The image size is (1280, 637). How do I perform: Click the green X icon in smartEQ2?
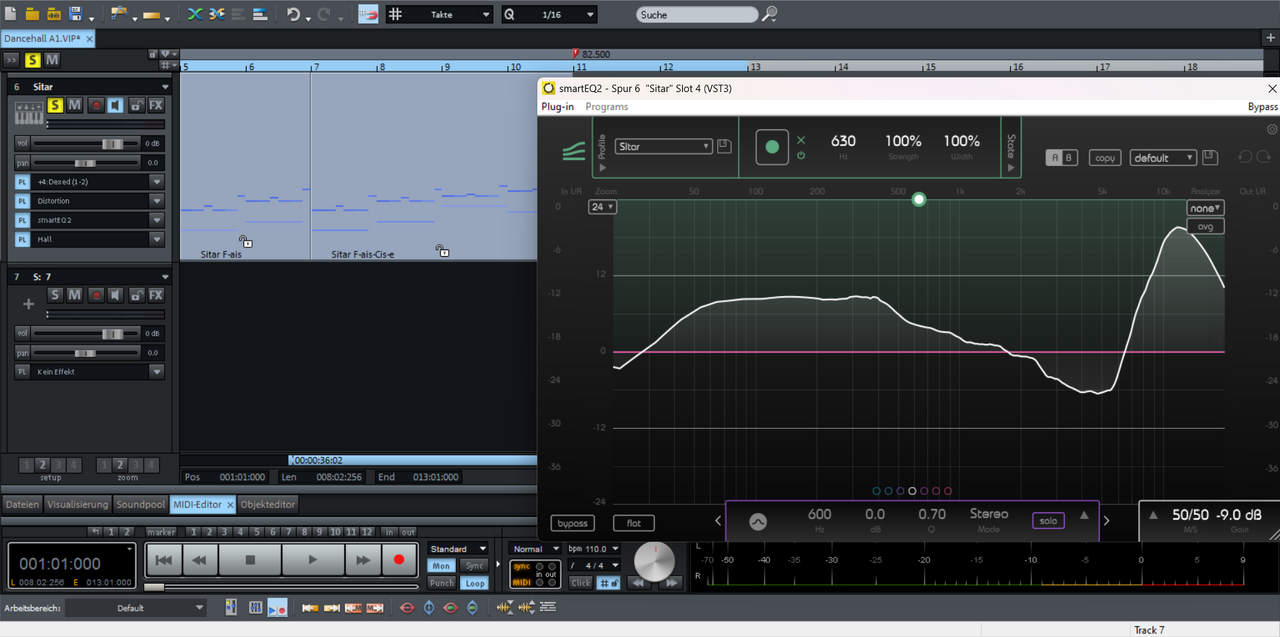[801, 139]
